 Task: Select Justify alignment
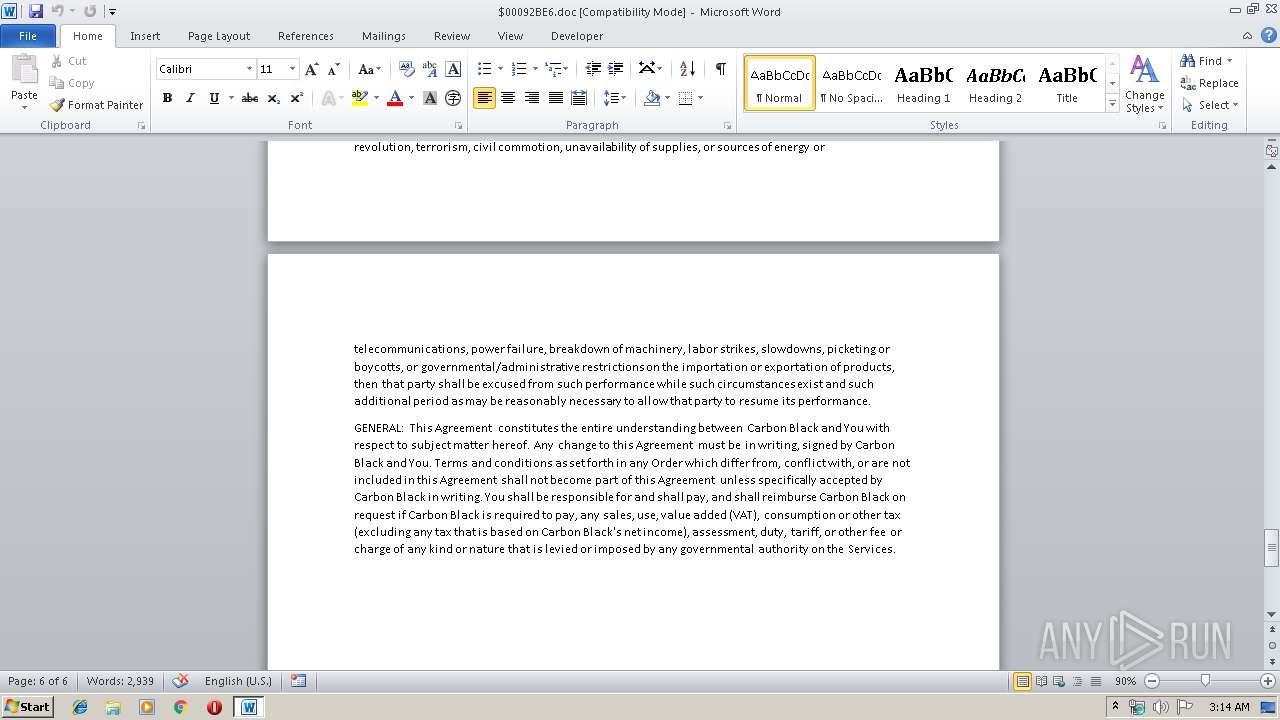point(555,98)
